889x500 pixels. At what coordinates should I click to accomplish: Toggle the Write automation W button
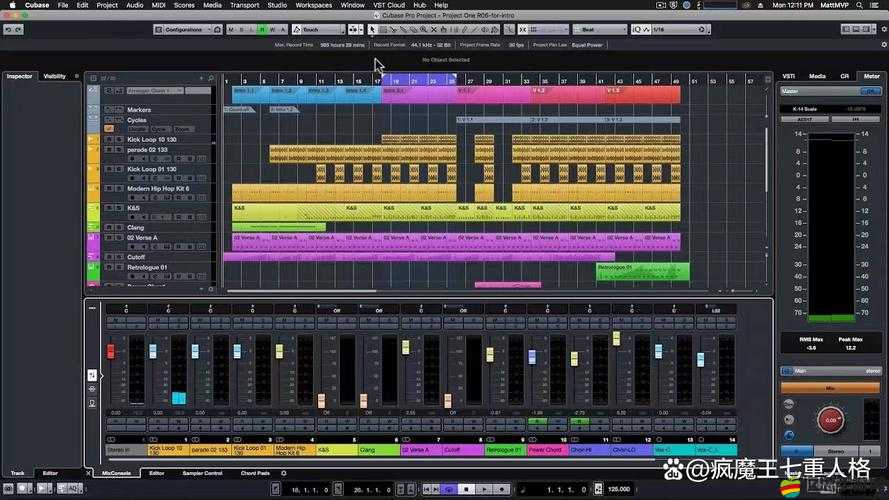coord(272,29)
